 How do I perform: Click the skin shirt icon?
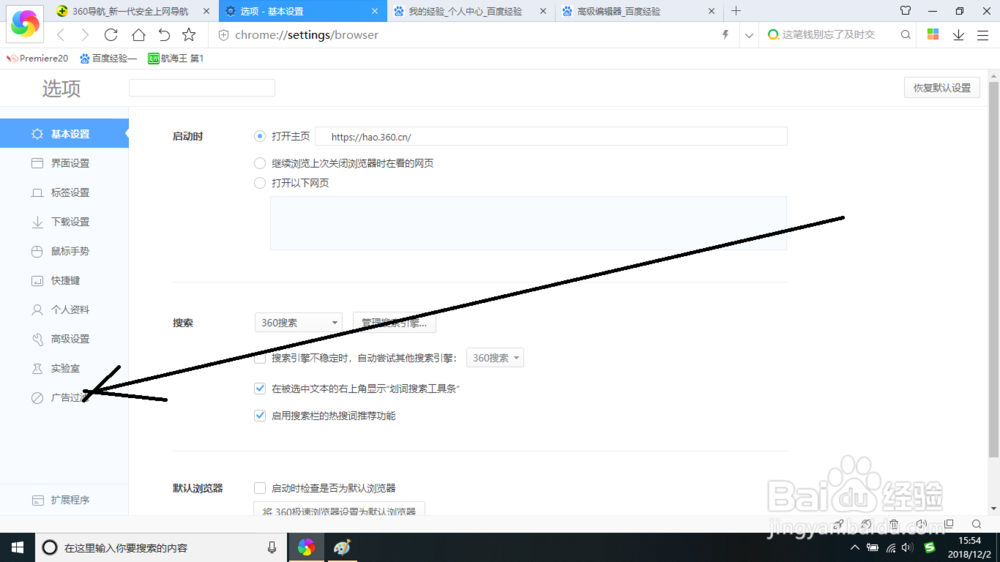pyautogui.click(x=906, y=11)
